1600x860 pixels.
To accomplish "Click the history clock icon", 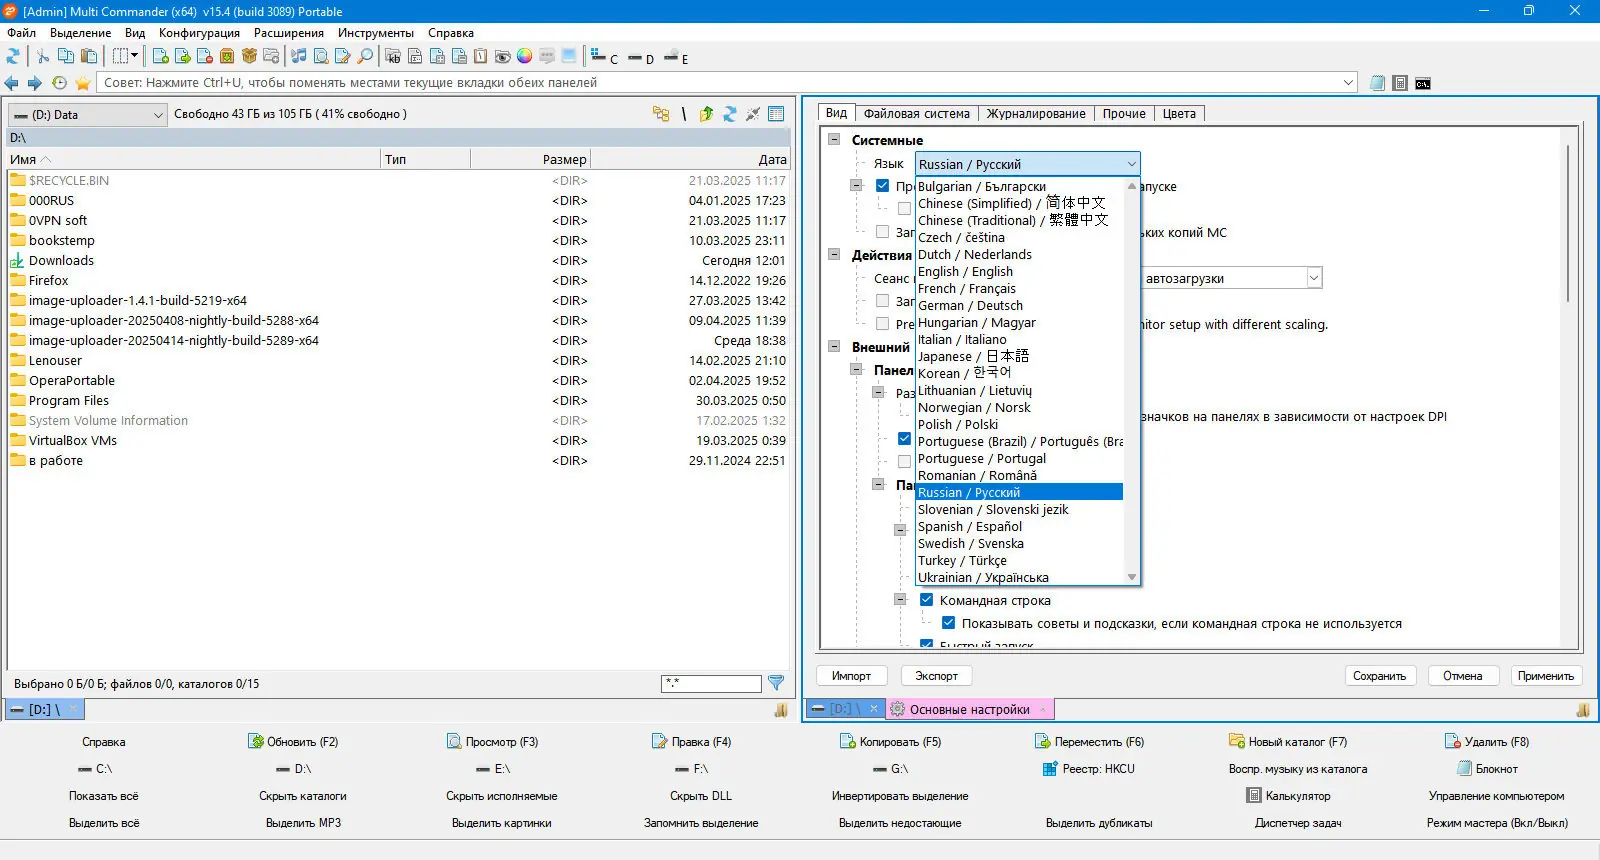I will (59, 83).
